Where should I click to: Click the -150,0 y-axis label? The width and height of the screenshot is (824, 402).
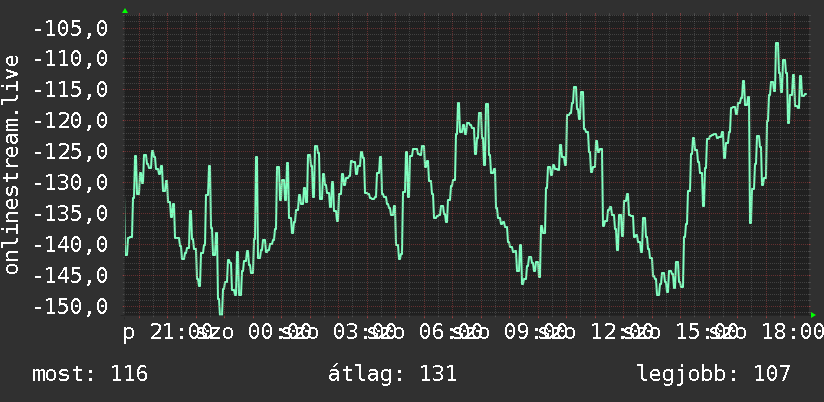click(70, 306)
